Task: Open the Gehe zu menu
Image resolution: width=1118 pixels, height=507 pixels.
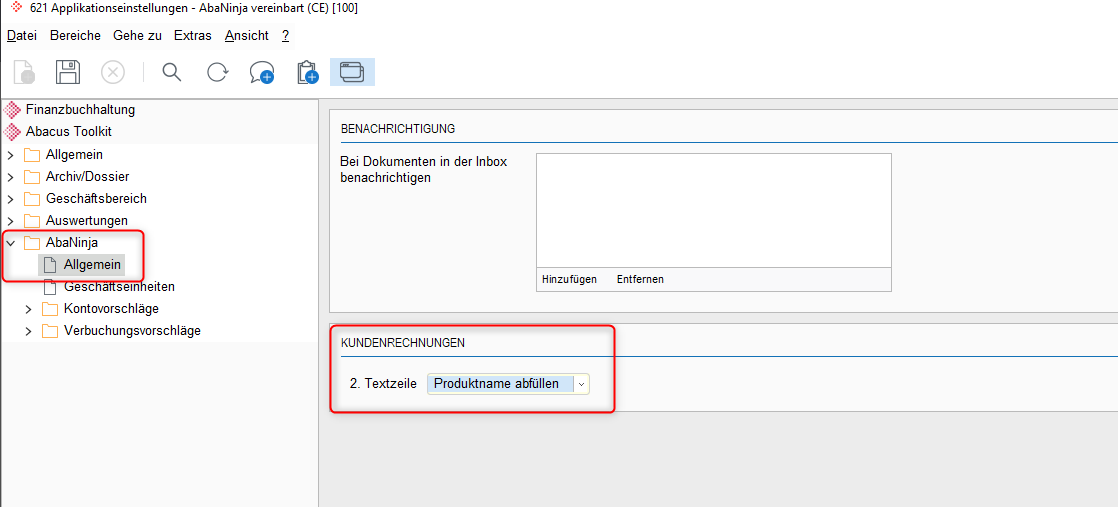Action: click(x=137, y=36)
